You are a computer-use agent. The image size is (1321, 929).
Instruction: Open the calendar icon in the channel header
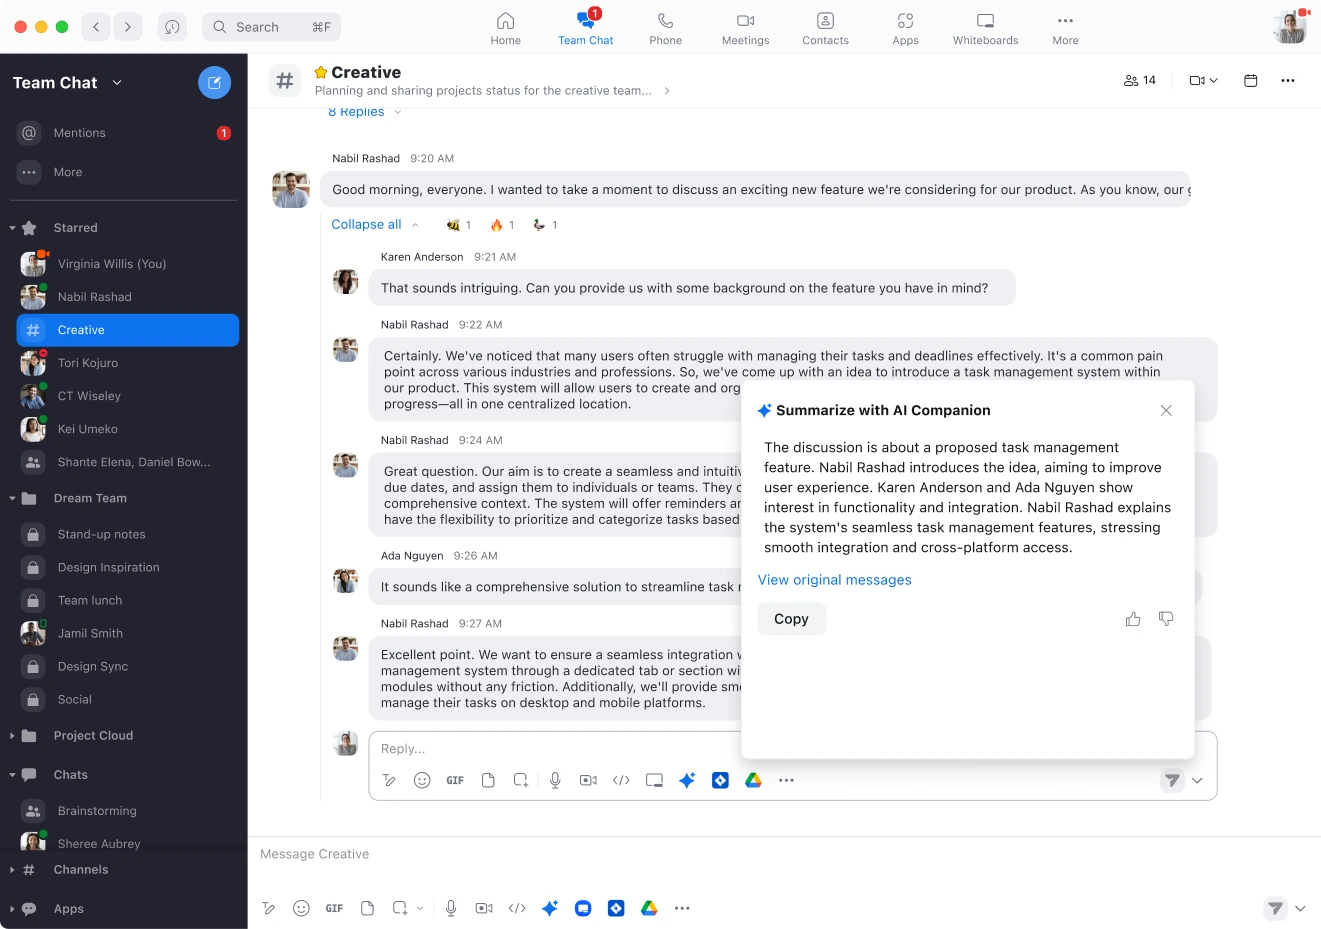click(x=1250, y=80)
